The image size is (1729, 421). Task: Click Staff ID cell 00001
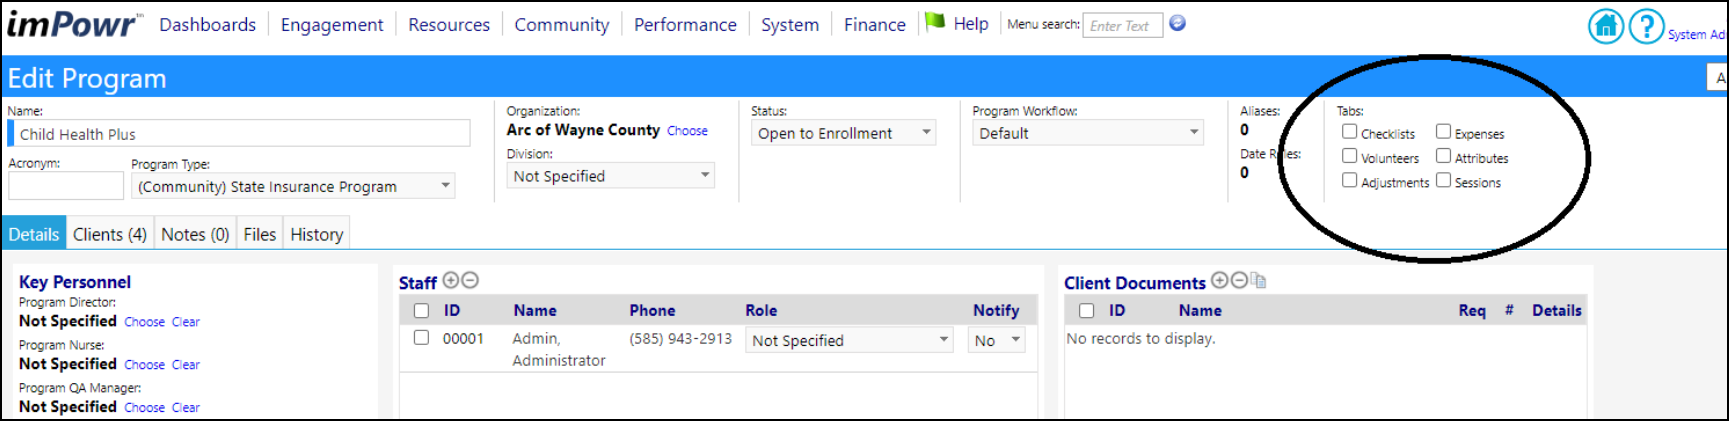tap(463, 339)
